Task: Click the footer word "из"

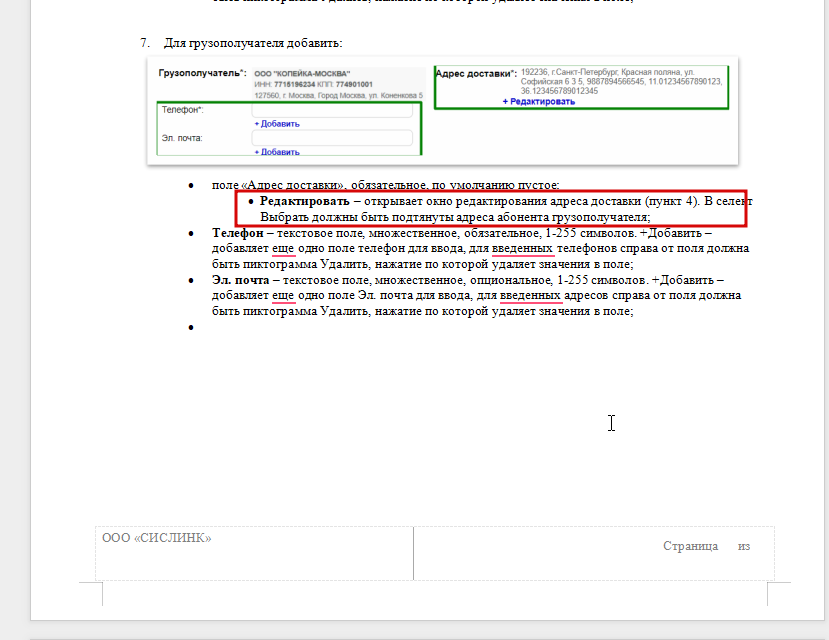Action: (x=744, y=546)
